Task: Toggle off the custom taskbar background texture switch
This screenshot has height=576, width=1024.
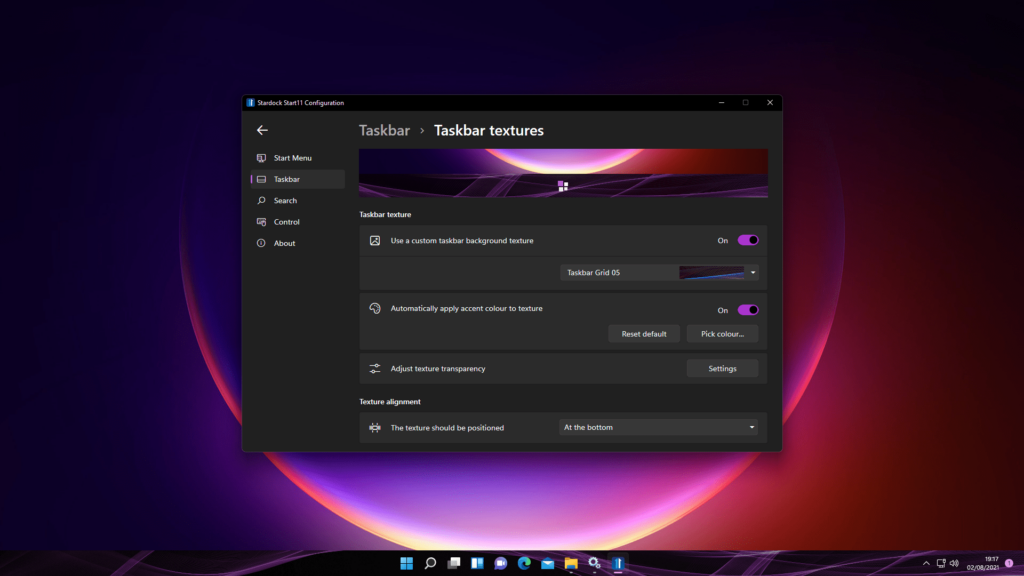Action: (747, 240)
